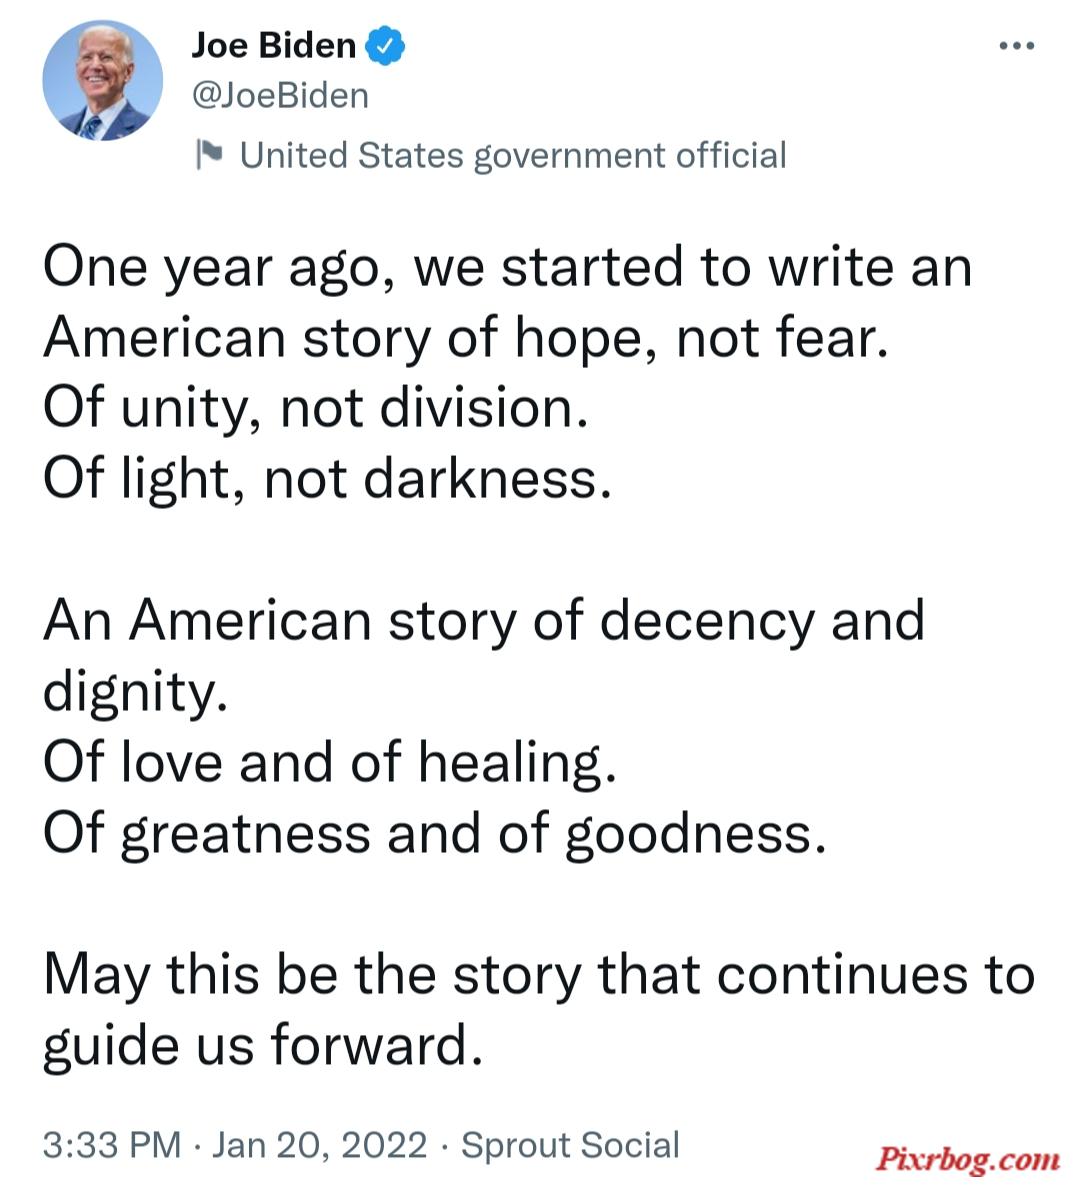This screenshot has width=1080, height=1192.
Task: Click the closing text 'guide us forward.'
Action: [263, 1046]
